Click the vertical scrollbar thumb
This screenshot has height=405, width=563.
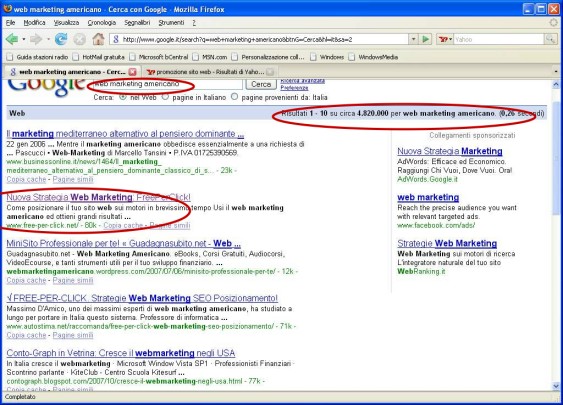[x=556, y=158]
